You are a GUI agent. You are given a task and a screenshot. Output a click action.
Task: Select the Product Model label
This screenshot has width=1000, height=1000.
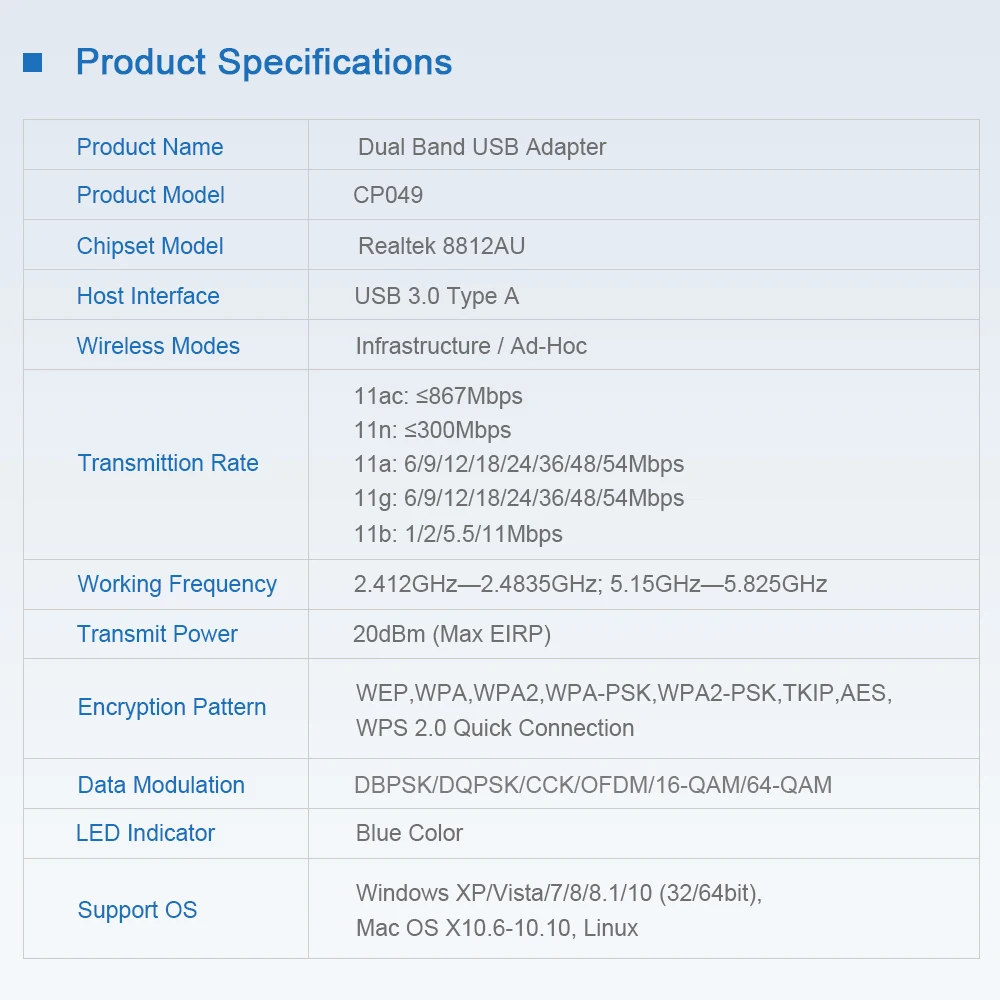click(x=150, y=196)
